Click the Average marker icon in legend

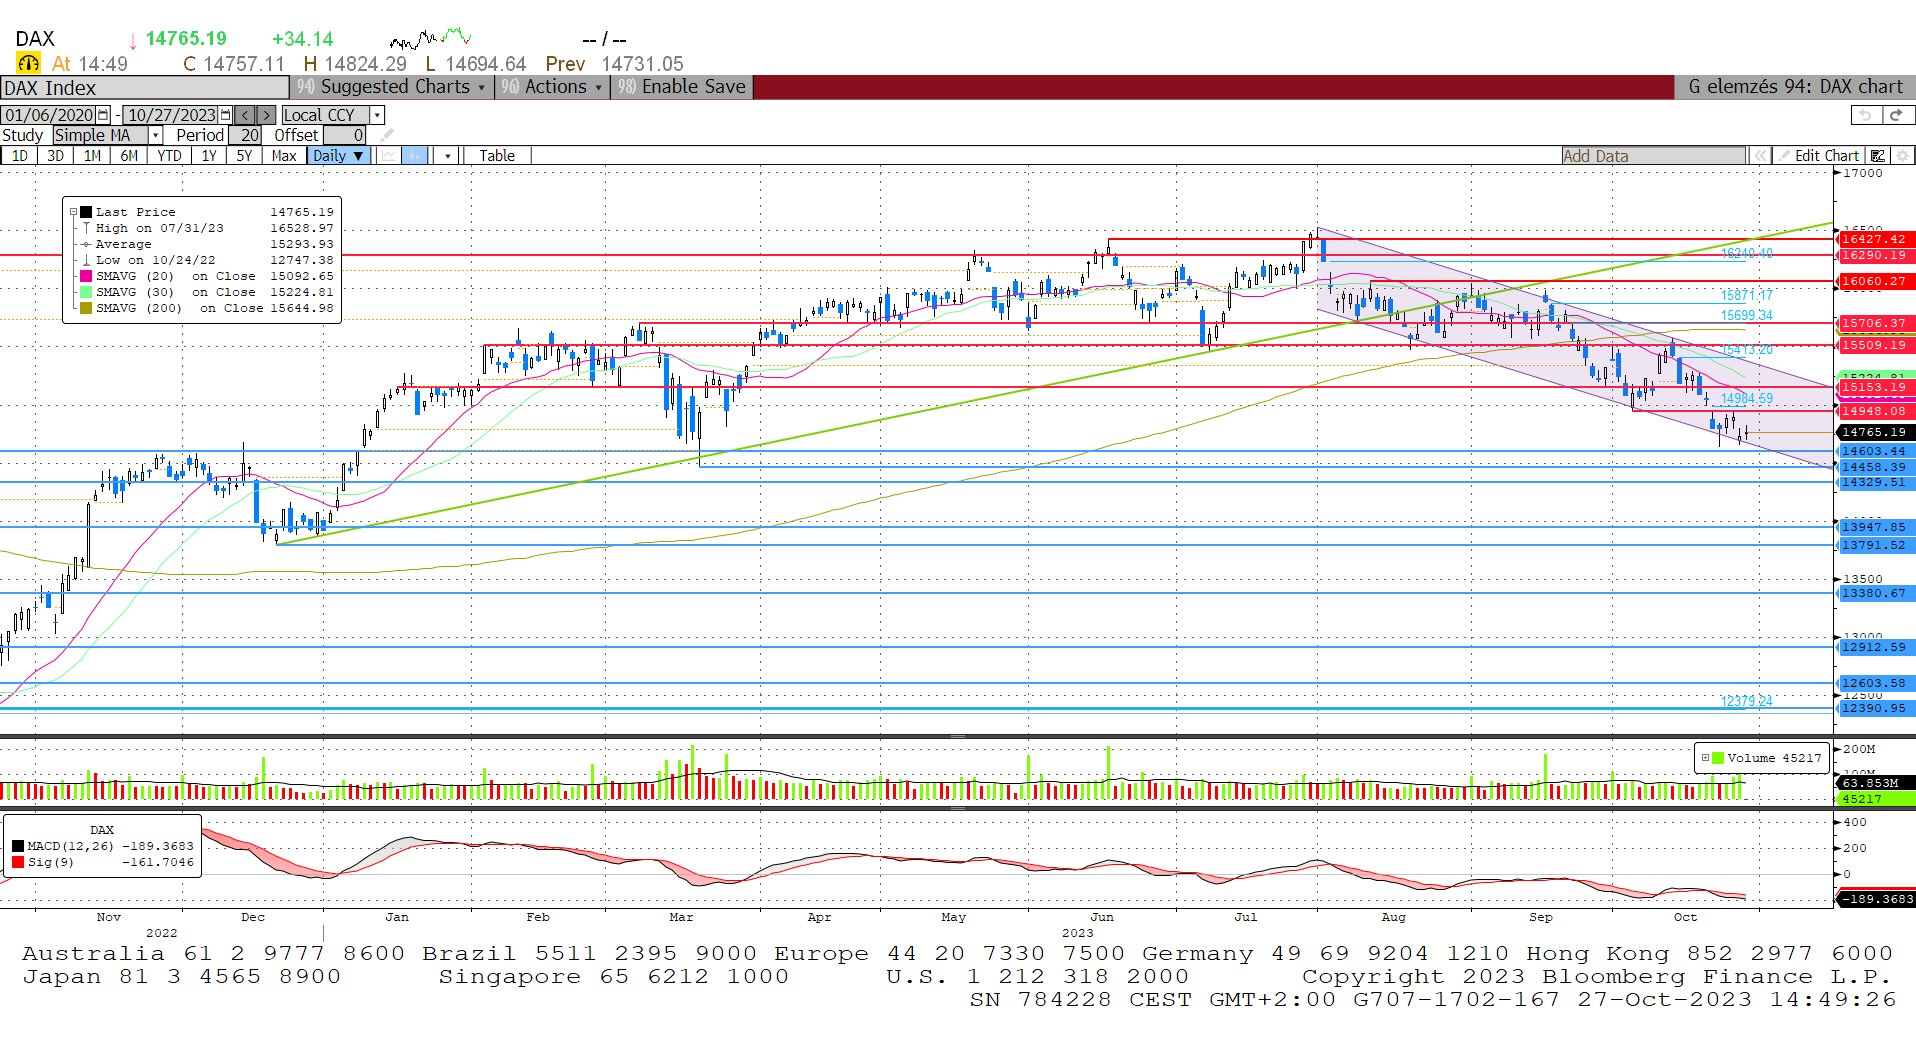(x=87, y=244)
